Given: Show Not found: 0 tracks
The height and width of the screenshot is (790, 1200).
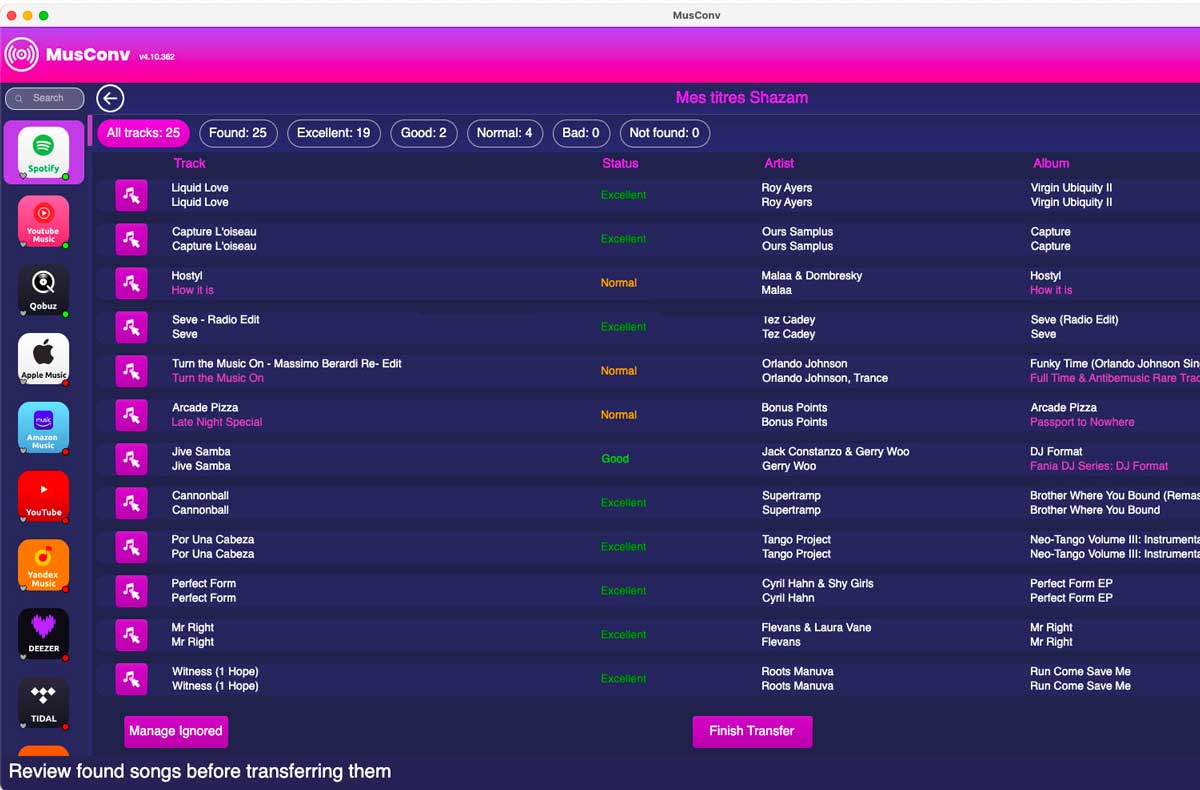Looking at the screenshot, I should click(664, 133).
